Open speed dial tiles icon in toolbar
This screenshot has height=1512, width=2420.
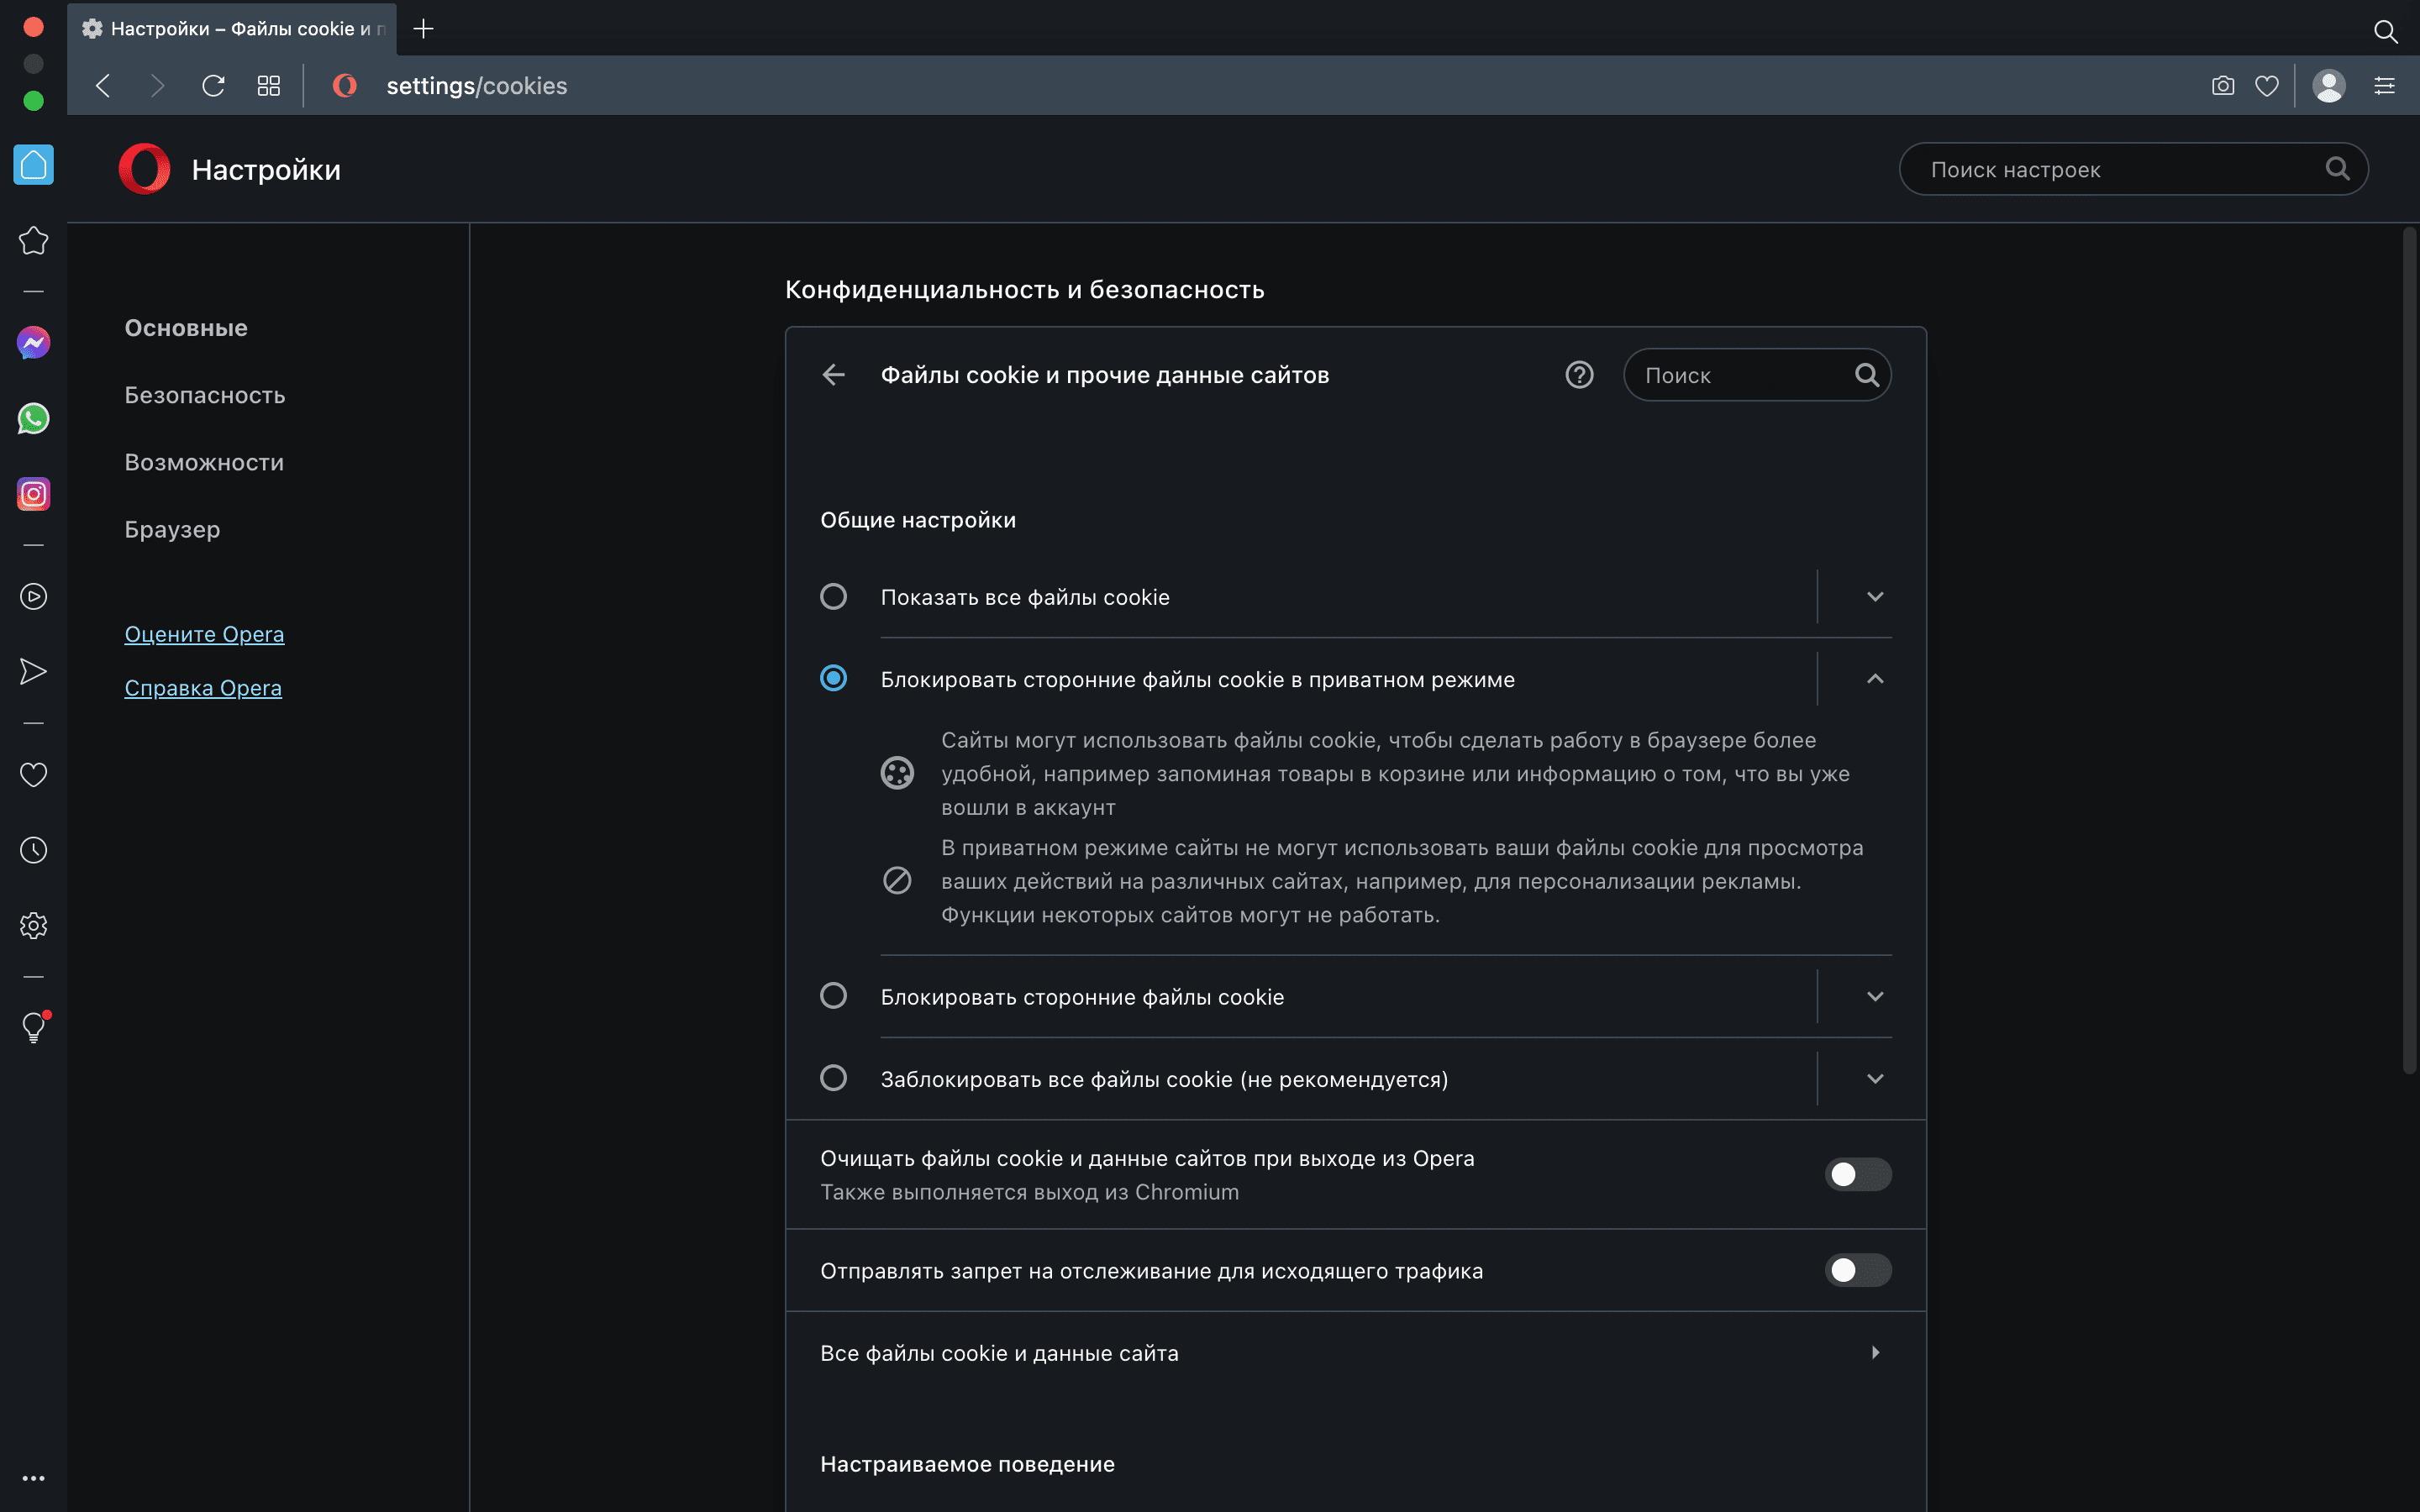268,86
